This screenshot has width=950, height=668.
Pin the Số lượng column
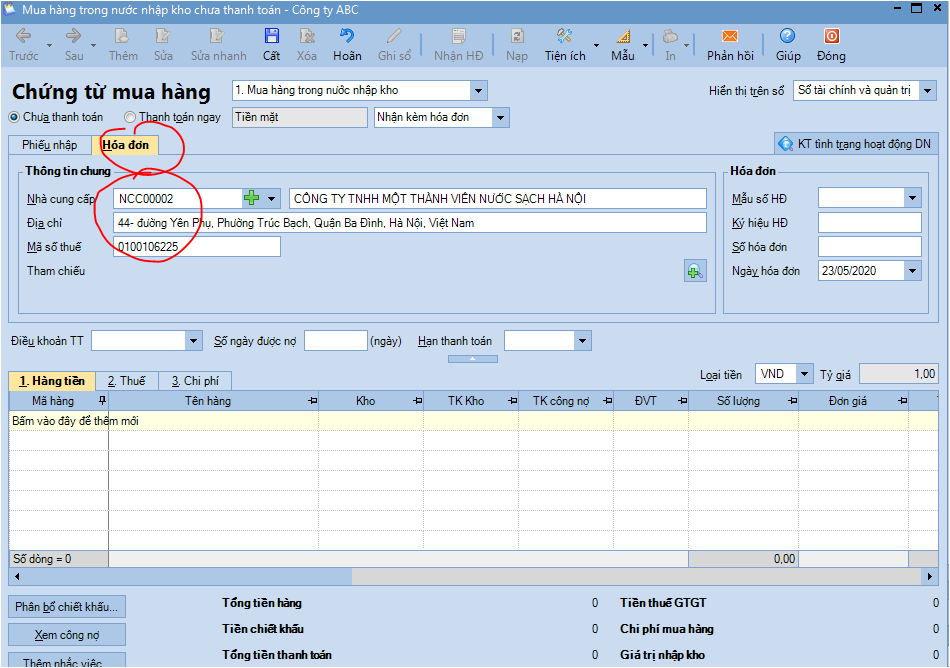792,400
